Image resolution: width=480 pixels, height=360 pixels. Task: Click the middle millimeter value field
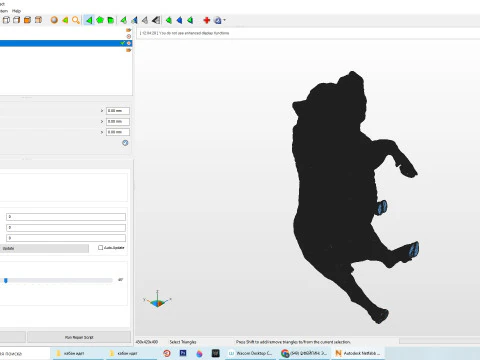[x=118, y=121]
